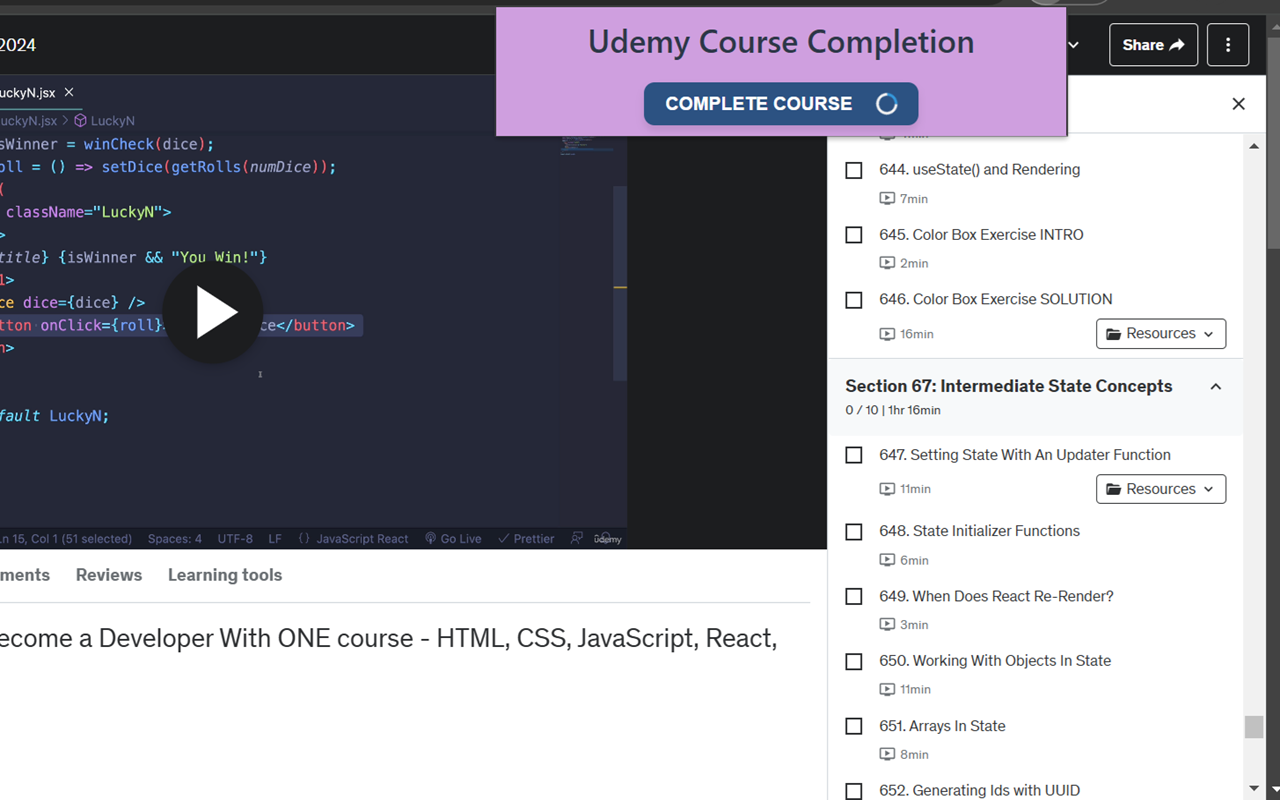Click scrollbar up arrow in course content
This screenshot has height=800, width=1280.
click(x=1254, y=147)
